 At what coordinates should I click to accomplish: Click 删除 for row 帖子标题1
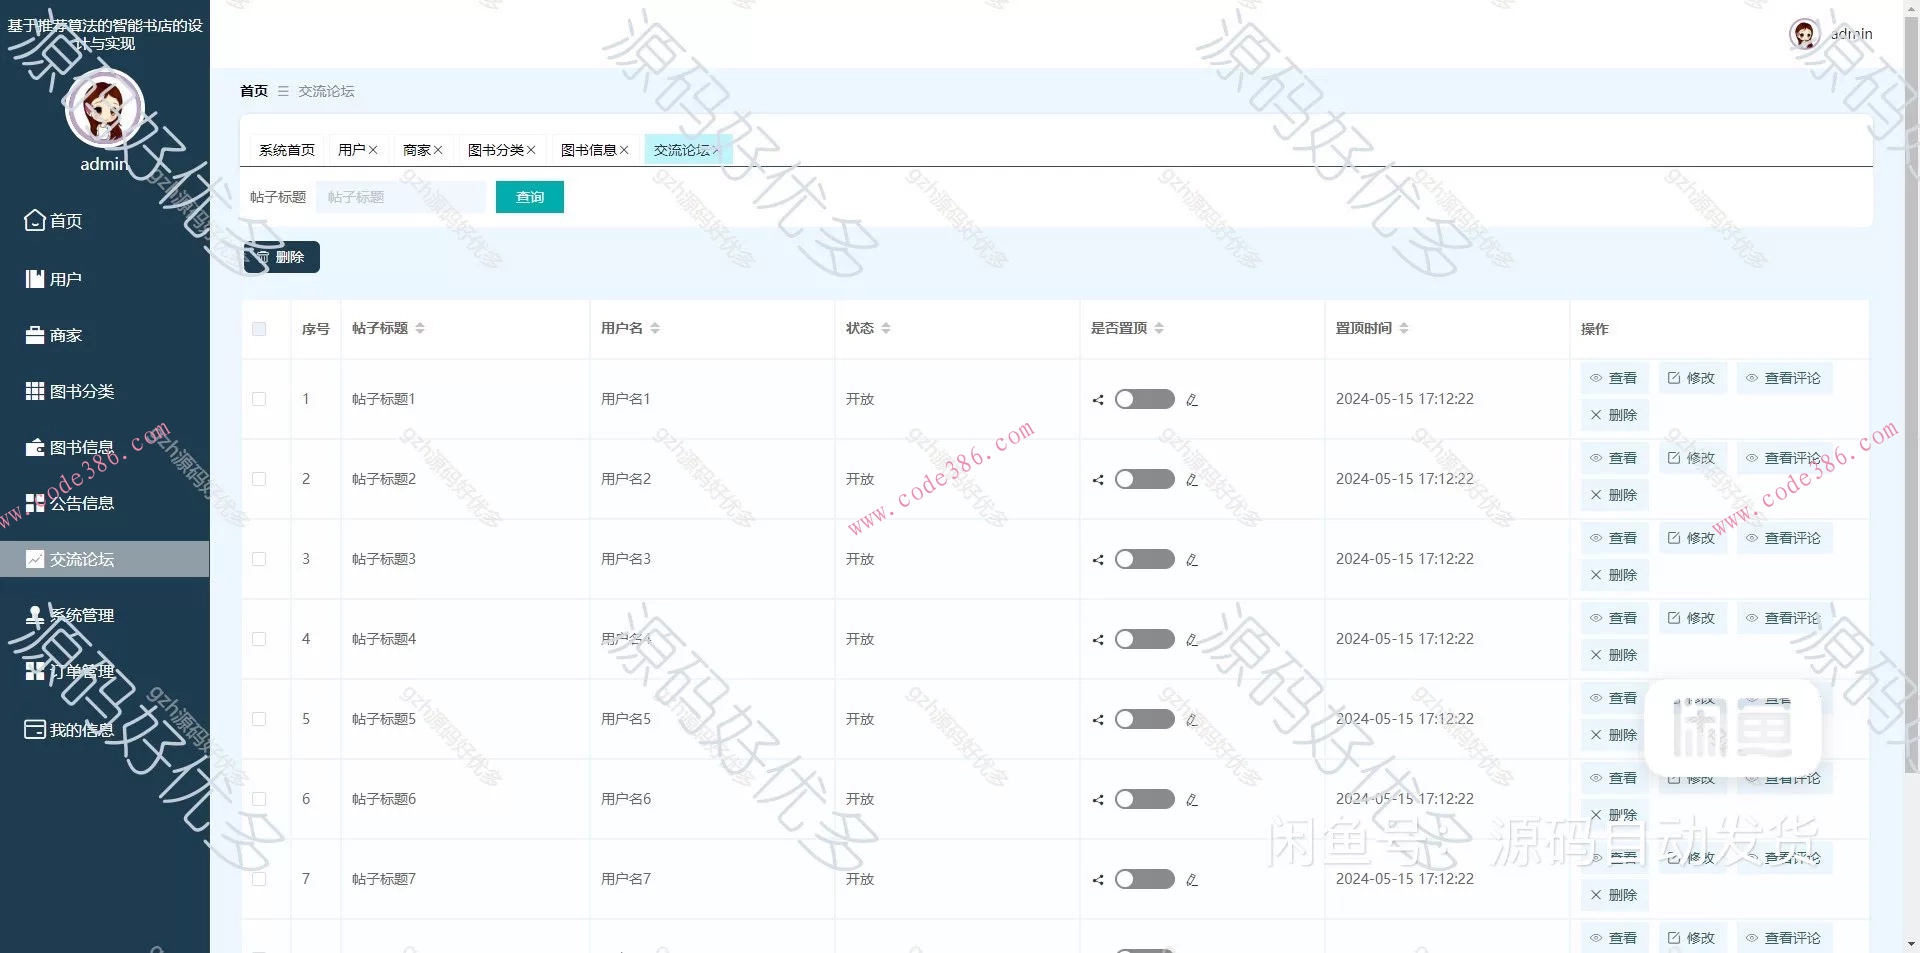point(1614,415)
